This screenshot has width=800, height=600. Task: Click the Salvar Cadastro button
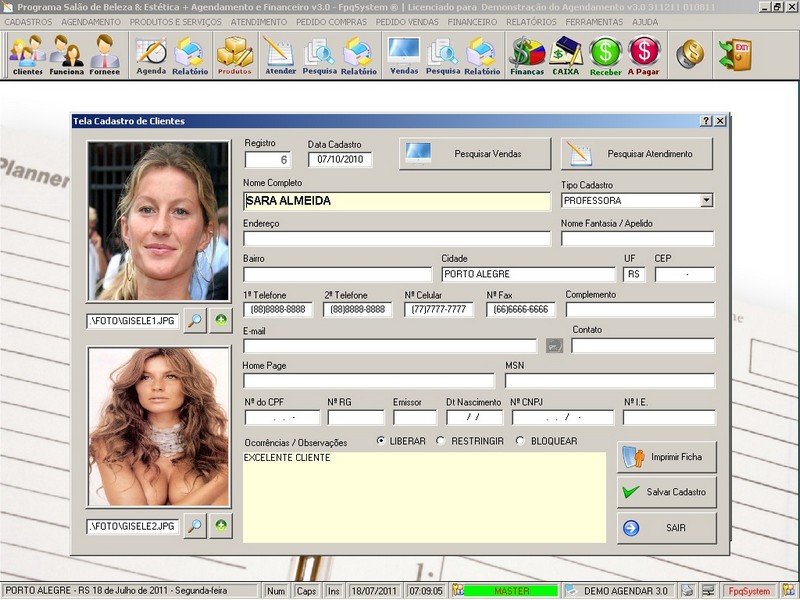click(x=666, y=492)
